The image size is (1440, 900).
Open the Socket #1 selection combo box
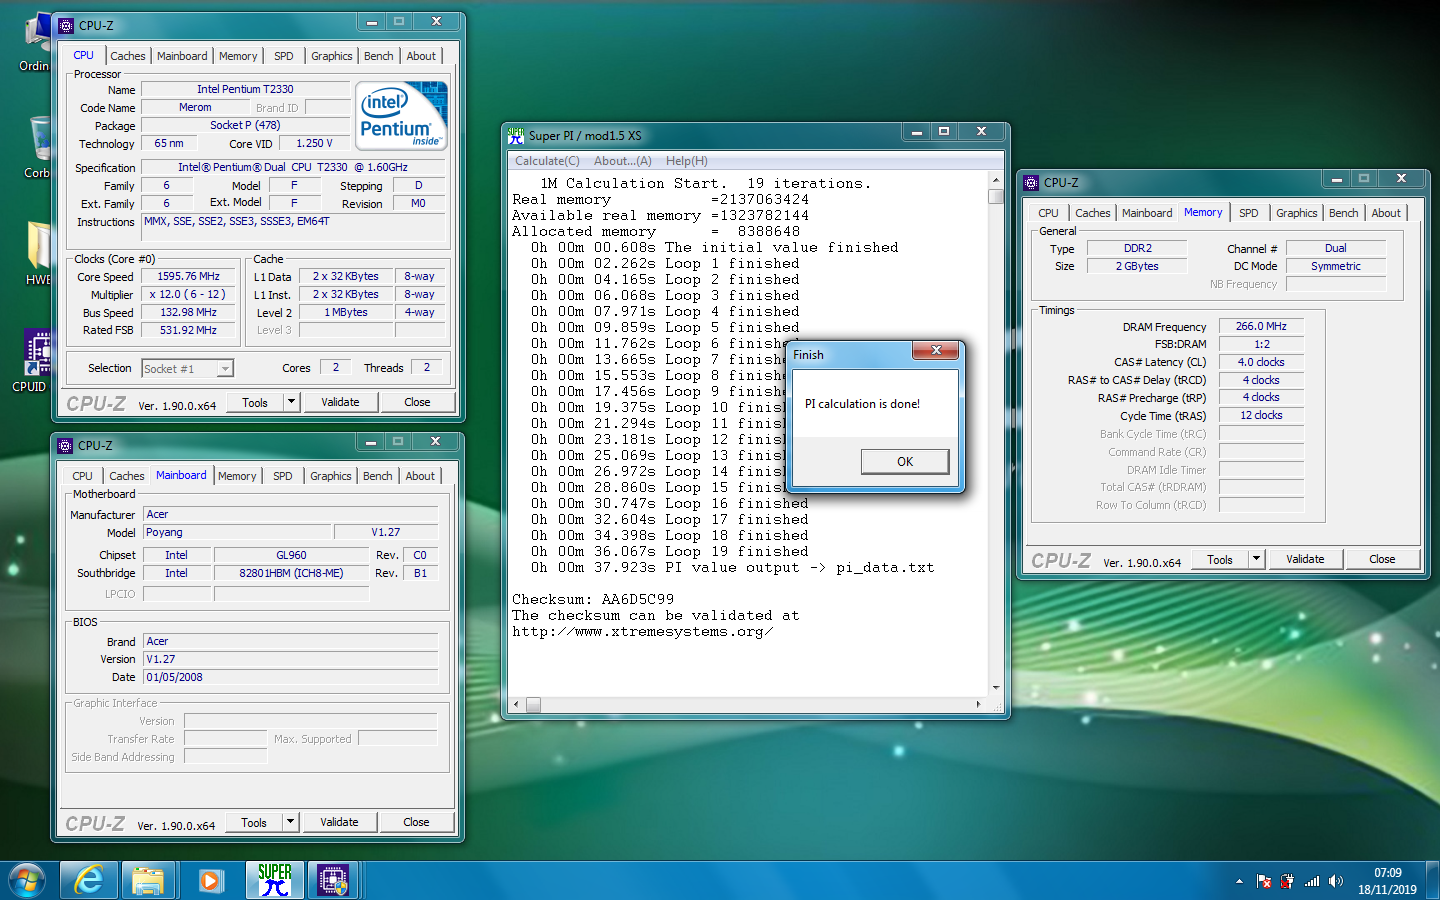188,369
